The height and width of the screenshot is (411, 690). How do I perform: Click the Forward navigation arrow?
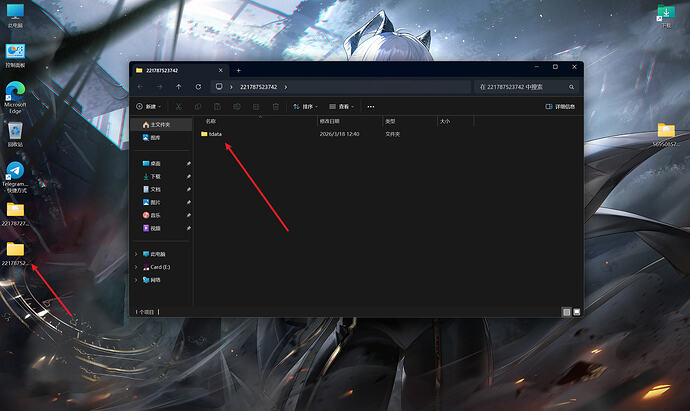[x=159, y=87]
